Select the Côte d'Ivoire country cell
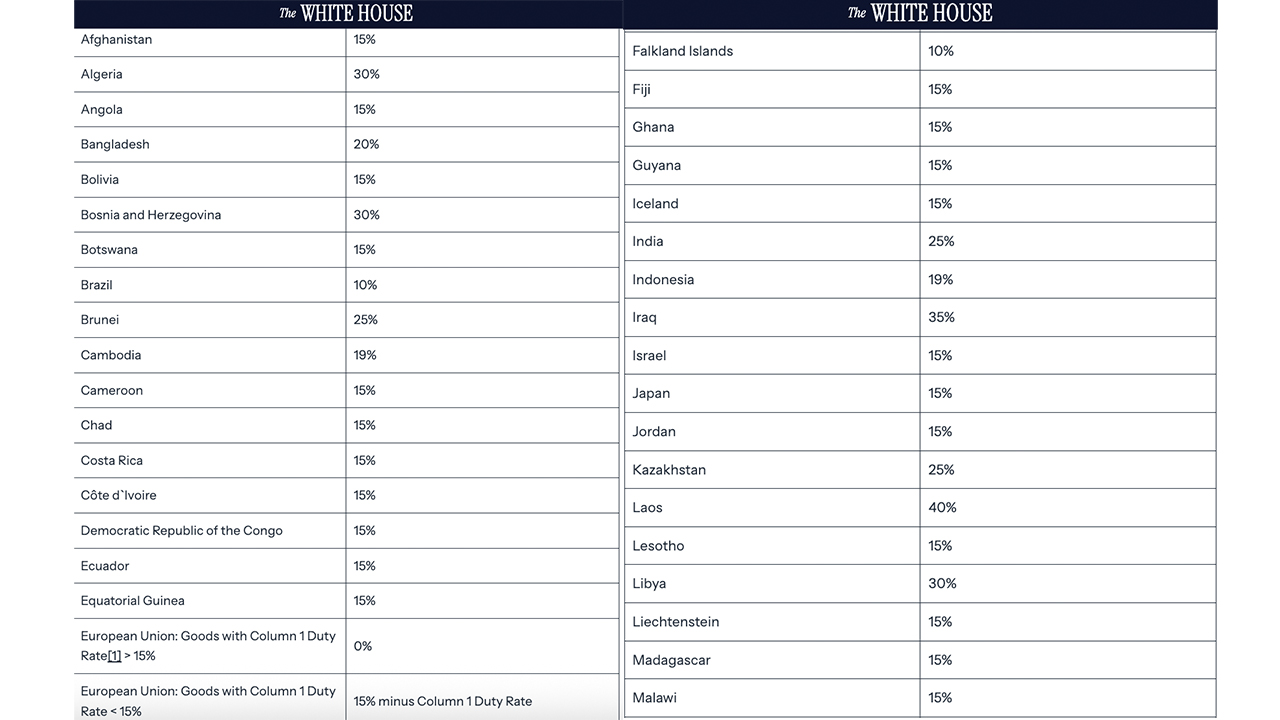Viewport: 1280px width, 720px height. click(119, 496)
